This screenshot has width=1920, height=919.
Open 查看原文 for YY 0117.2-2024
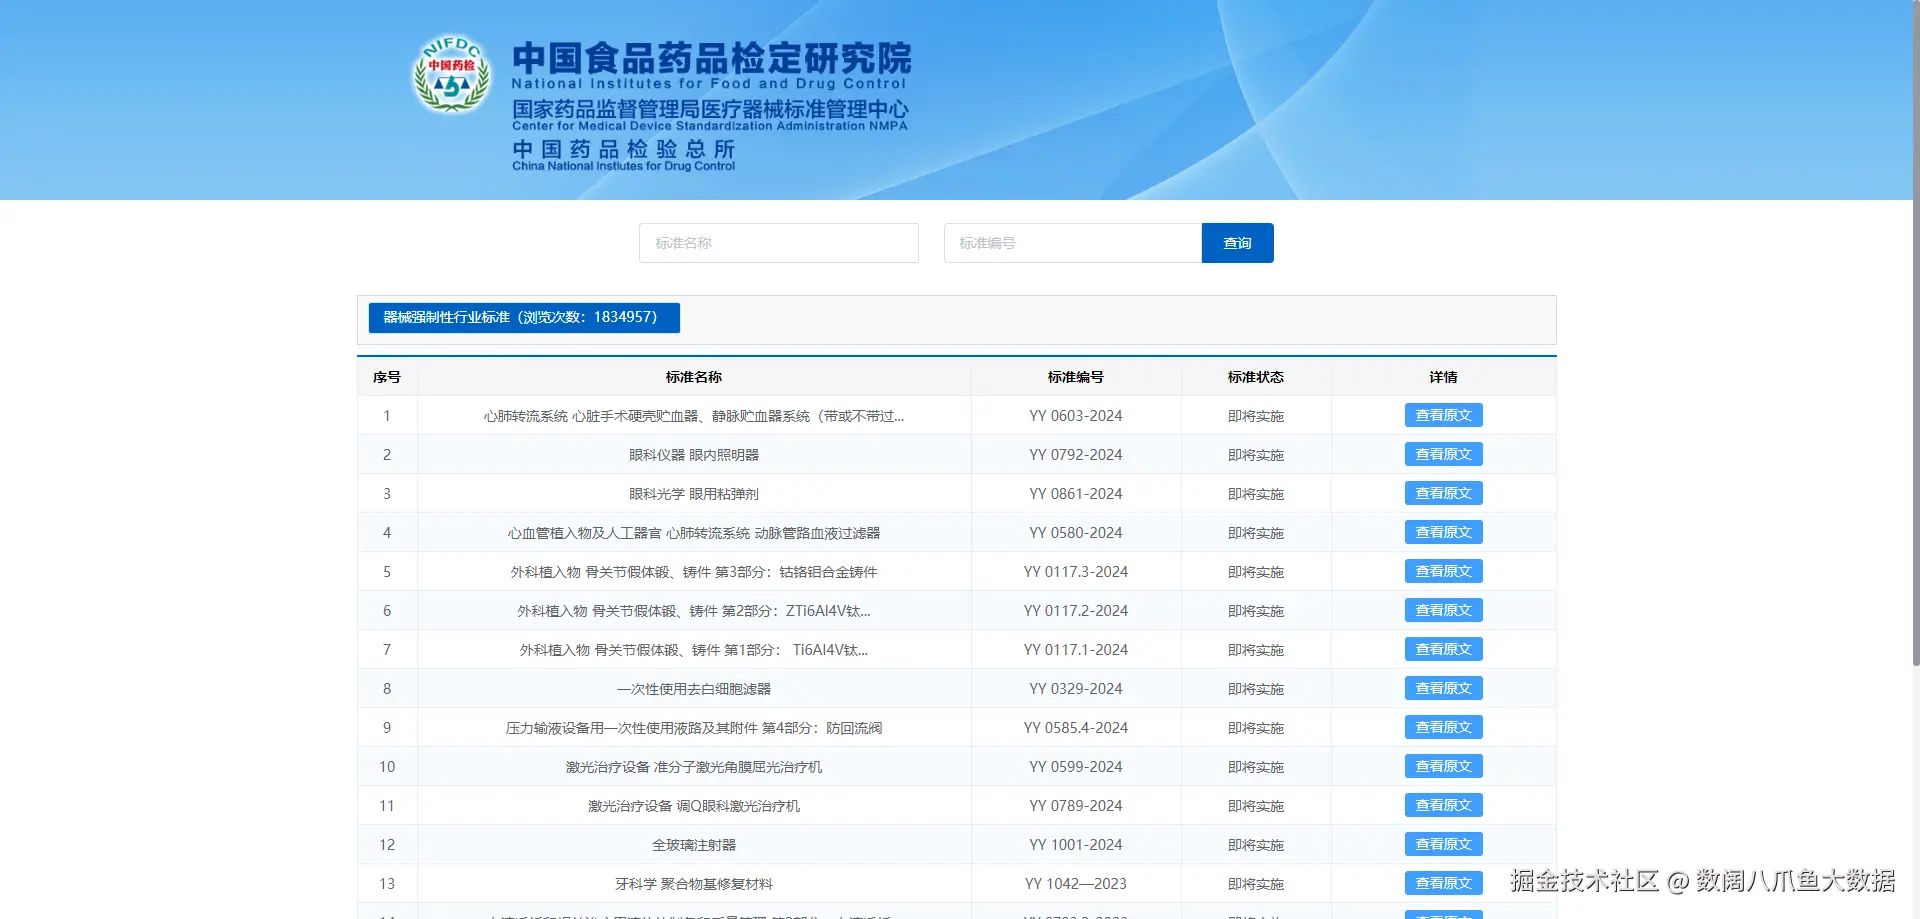[x=1443, y=610]
